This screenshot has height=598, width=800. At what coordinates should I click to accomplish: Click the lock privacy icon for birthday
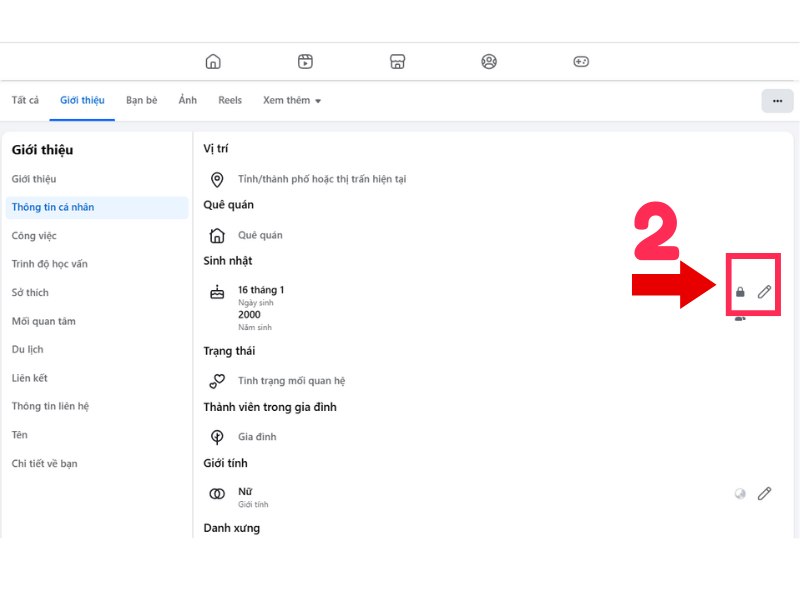(x=740, y=292)
